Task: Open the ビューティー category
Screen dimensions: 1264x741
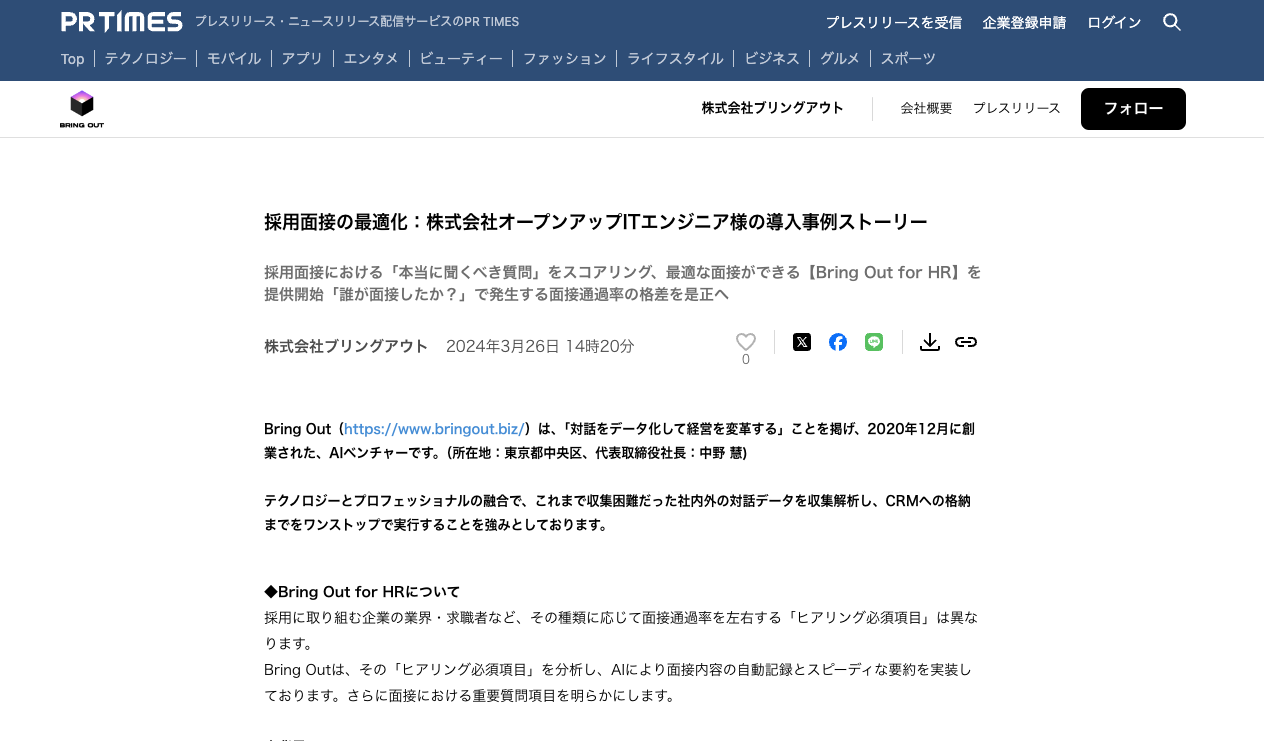Action: [461, 59]
